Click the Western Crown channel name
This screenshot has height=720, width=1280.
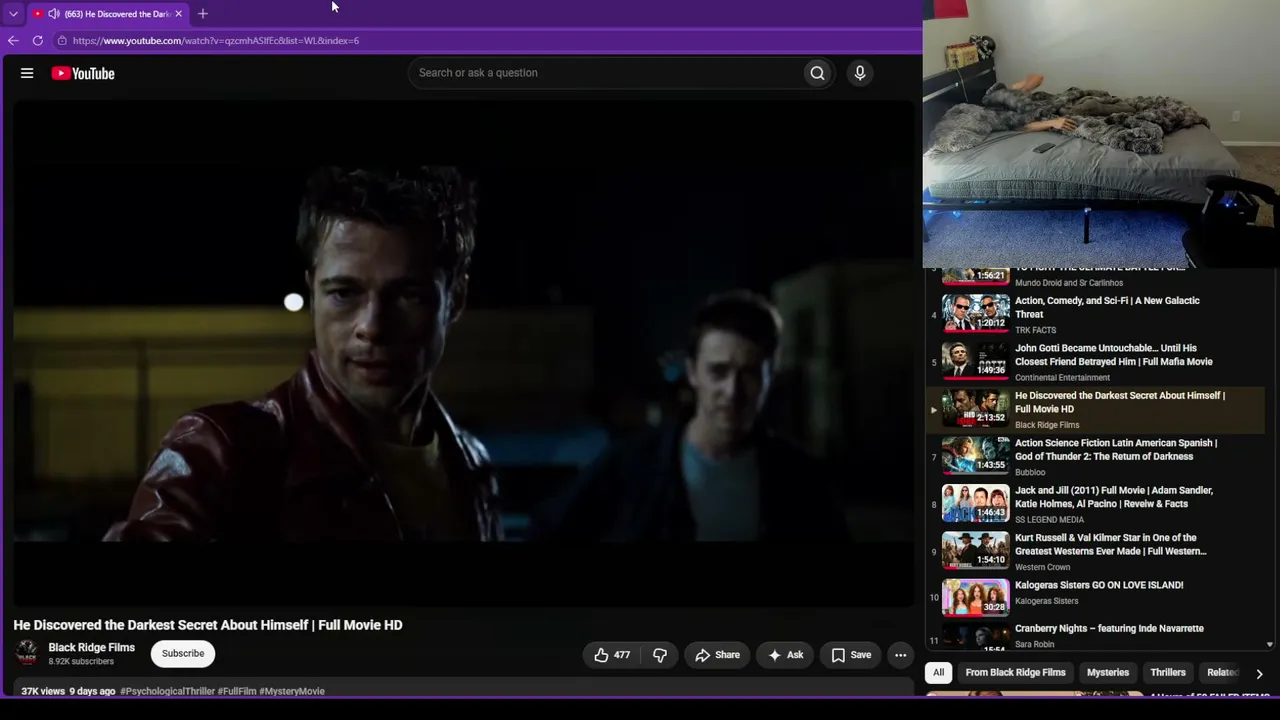coord(1042,567)
